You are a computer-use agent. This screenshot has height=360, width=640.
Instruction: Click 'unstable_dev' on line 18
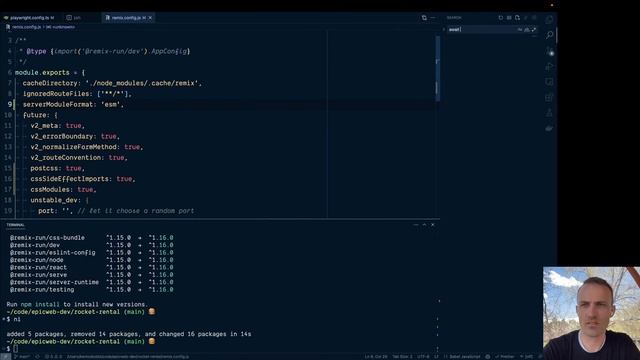[54, 200]
